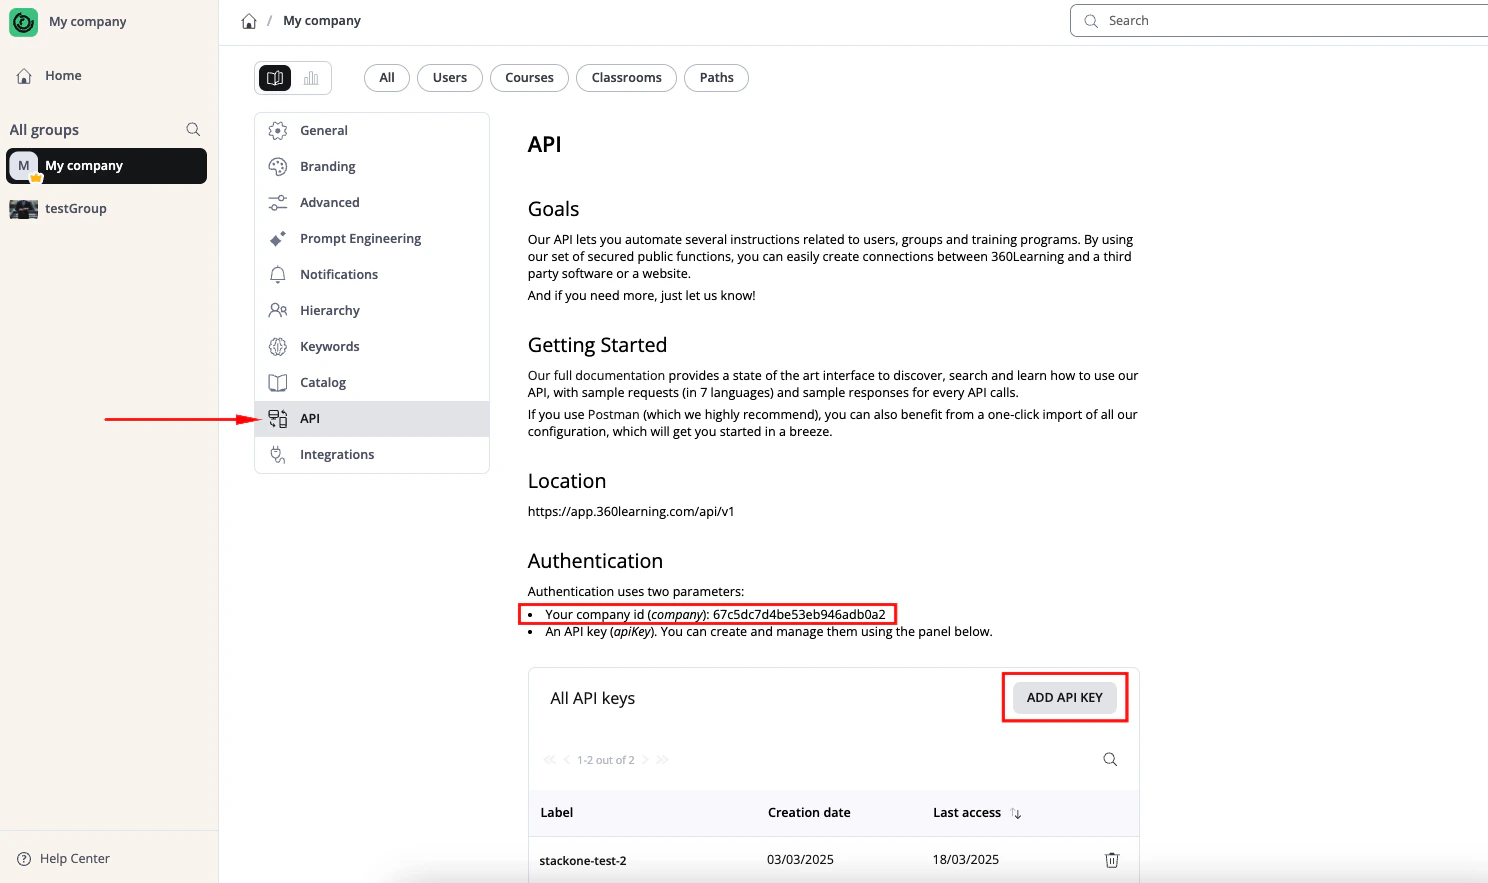Switch the view toggle to statistics chart
This screenshot has height=883, width=1488.
point(310,77)
